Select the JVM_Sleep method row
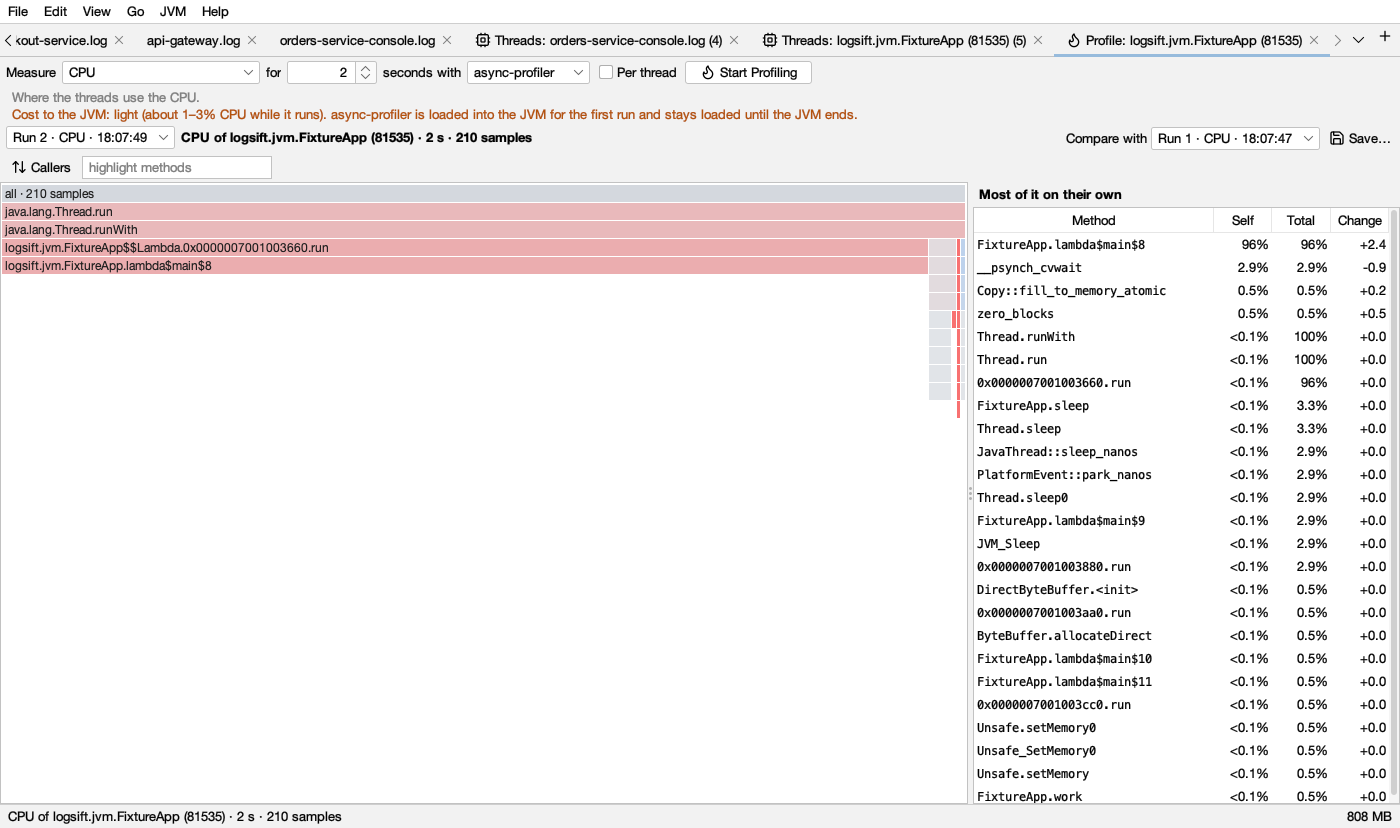The height and width of the screenshot is (828, 1400). click(x=1181, y=544)
